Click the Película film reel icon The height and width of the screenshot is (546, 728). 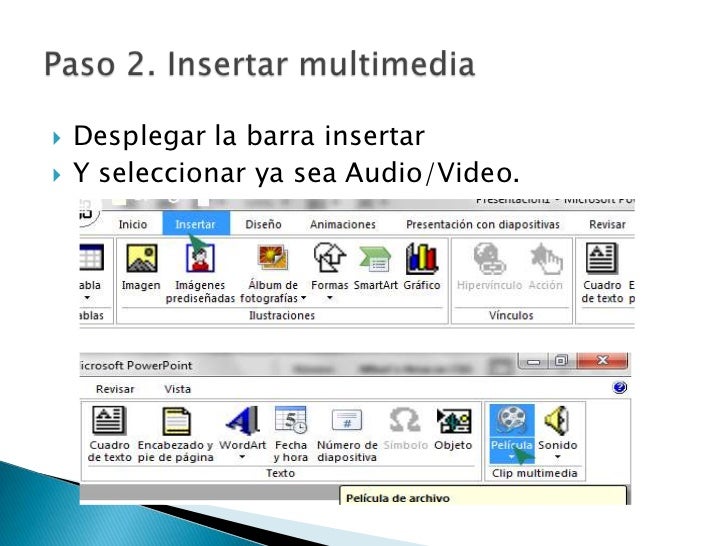[x=511, y=420]
